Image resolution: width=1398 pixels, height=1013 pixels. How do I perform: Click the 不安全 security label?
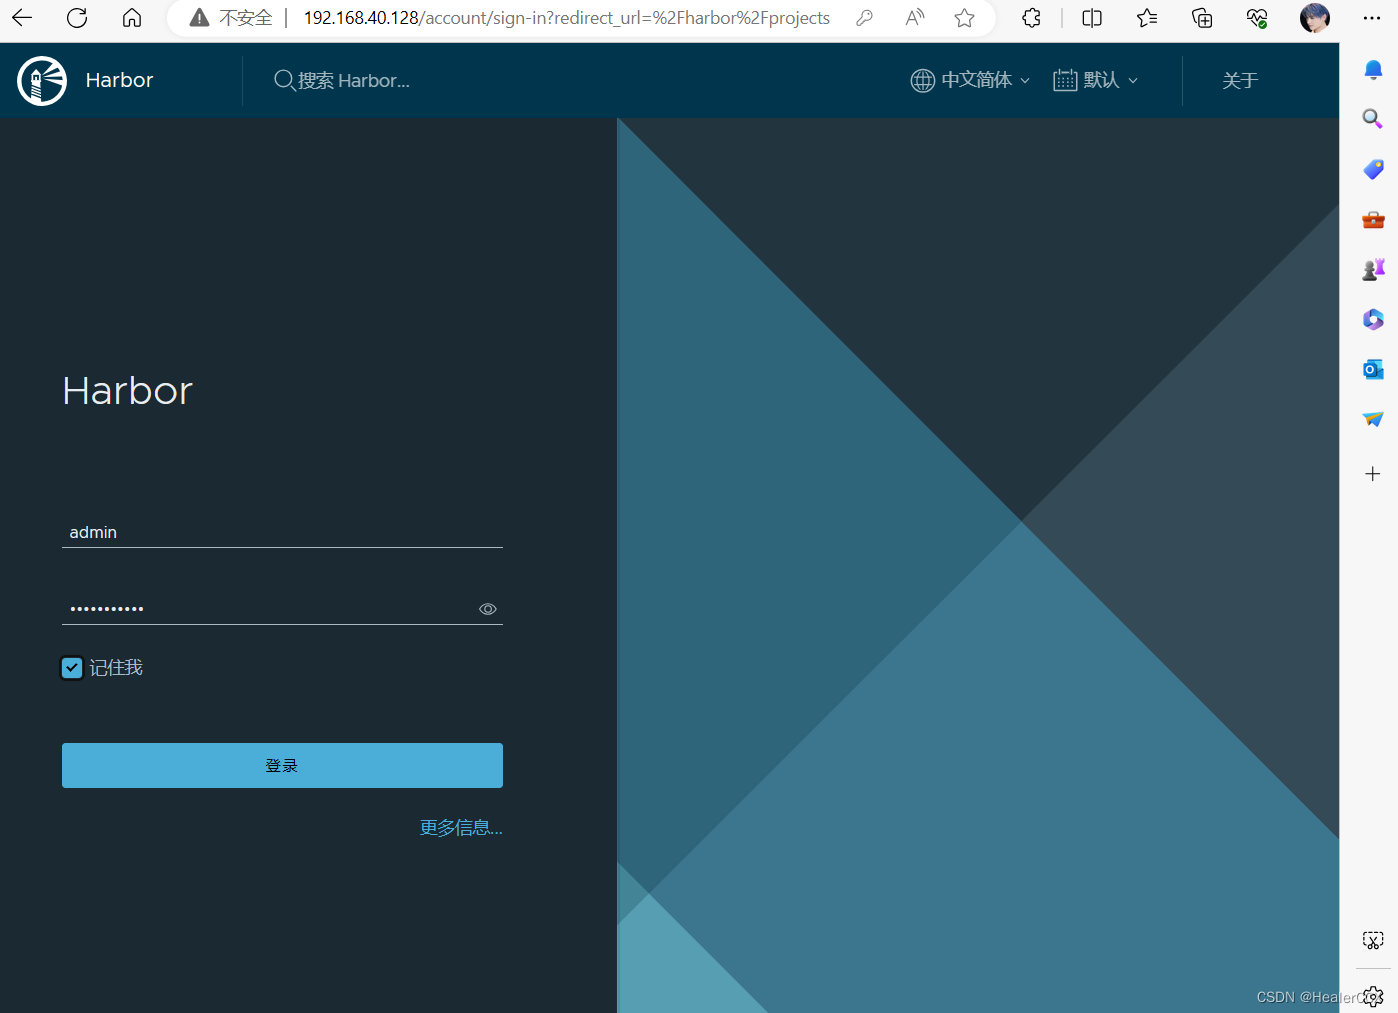tap(246, 18)
